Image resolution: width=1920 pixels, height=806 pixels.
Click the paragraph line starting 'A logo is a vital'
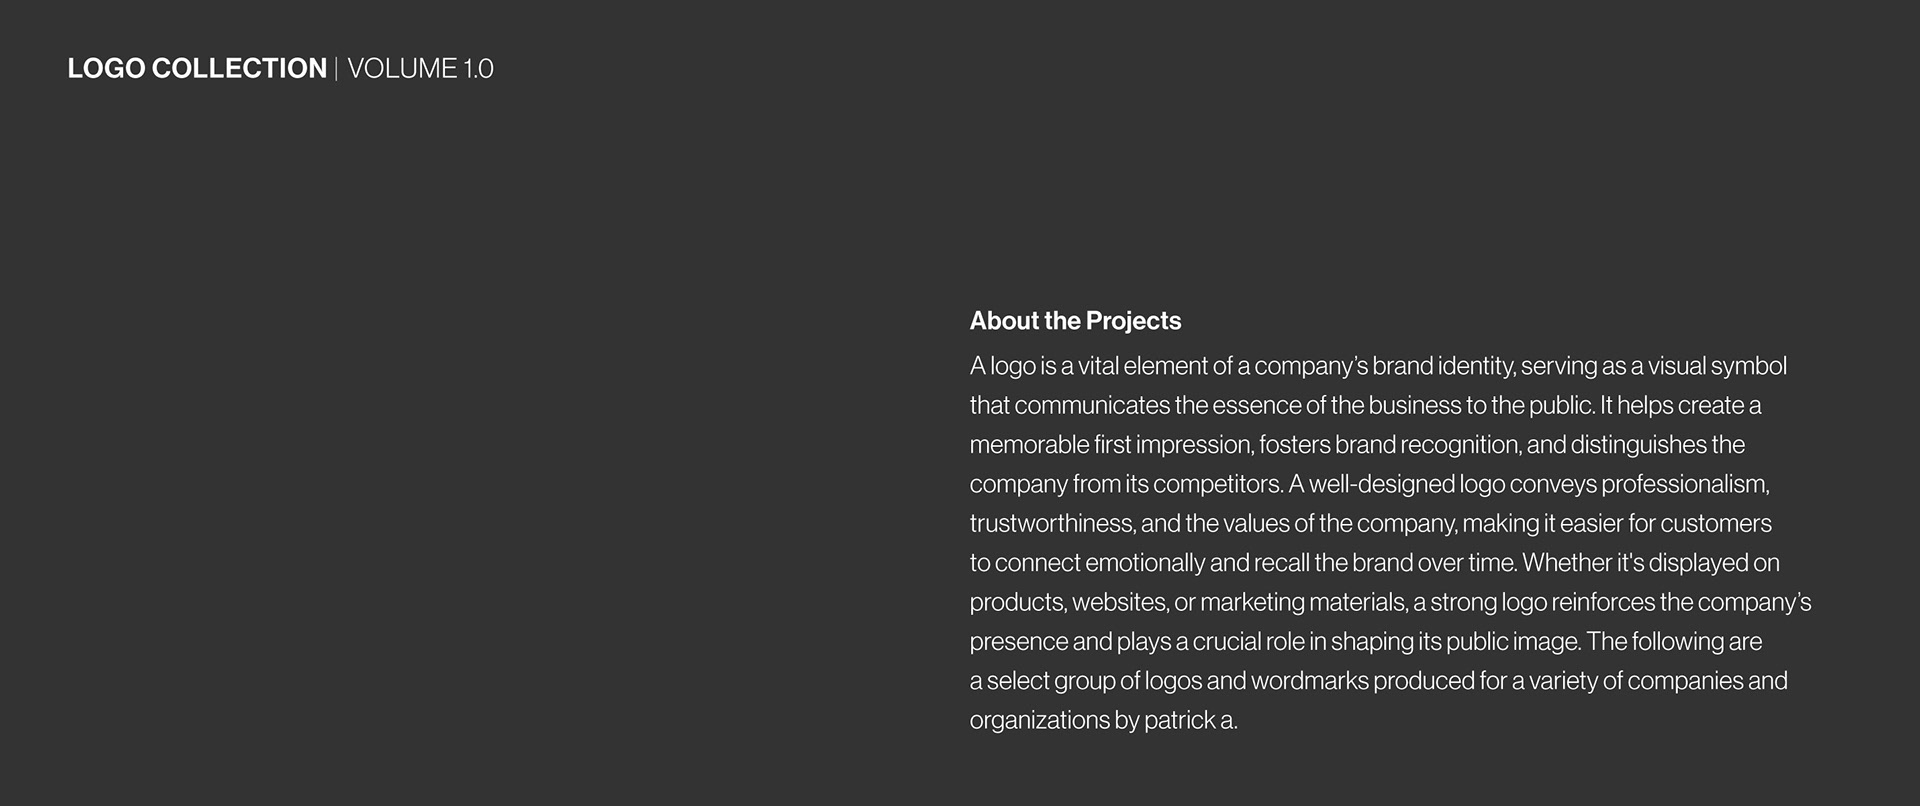pyautogui.click(x=1378, y=366)
